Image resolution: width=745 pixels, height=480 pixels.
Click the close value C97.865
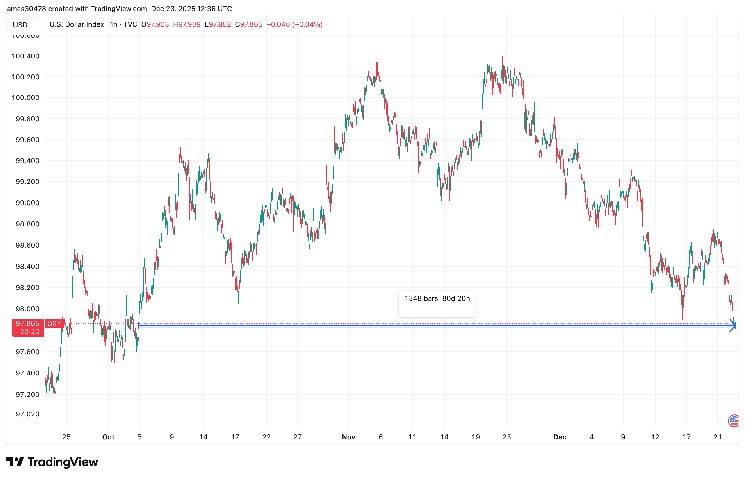(x=249, y=24)
